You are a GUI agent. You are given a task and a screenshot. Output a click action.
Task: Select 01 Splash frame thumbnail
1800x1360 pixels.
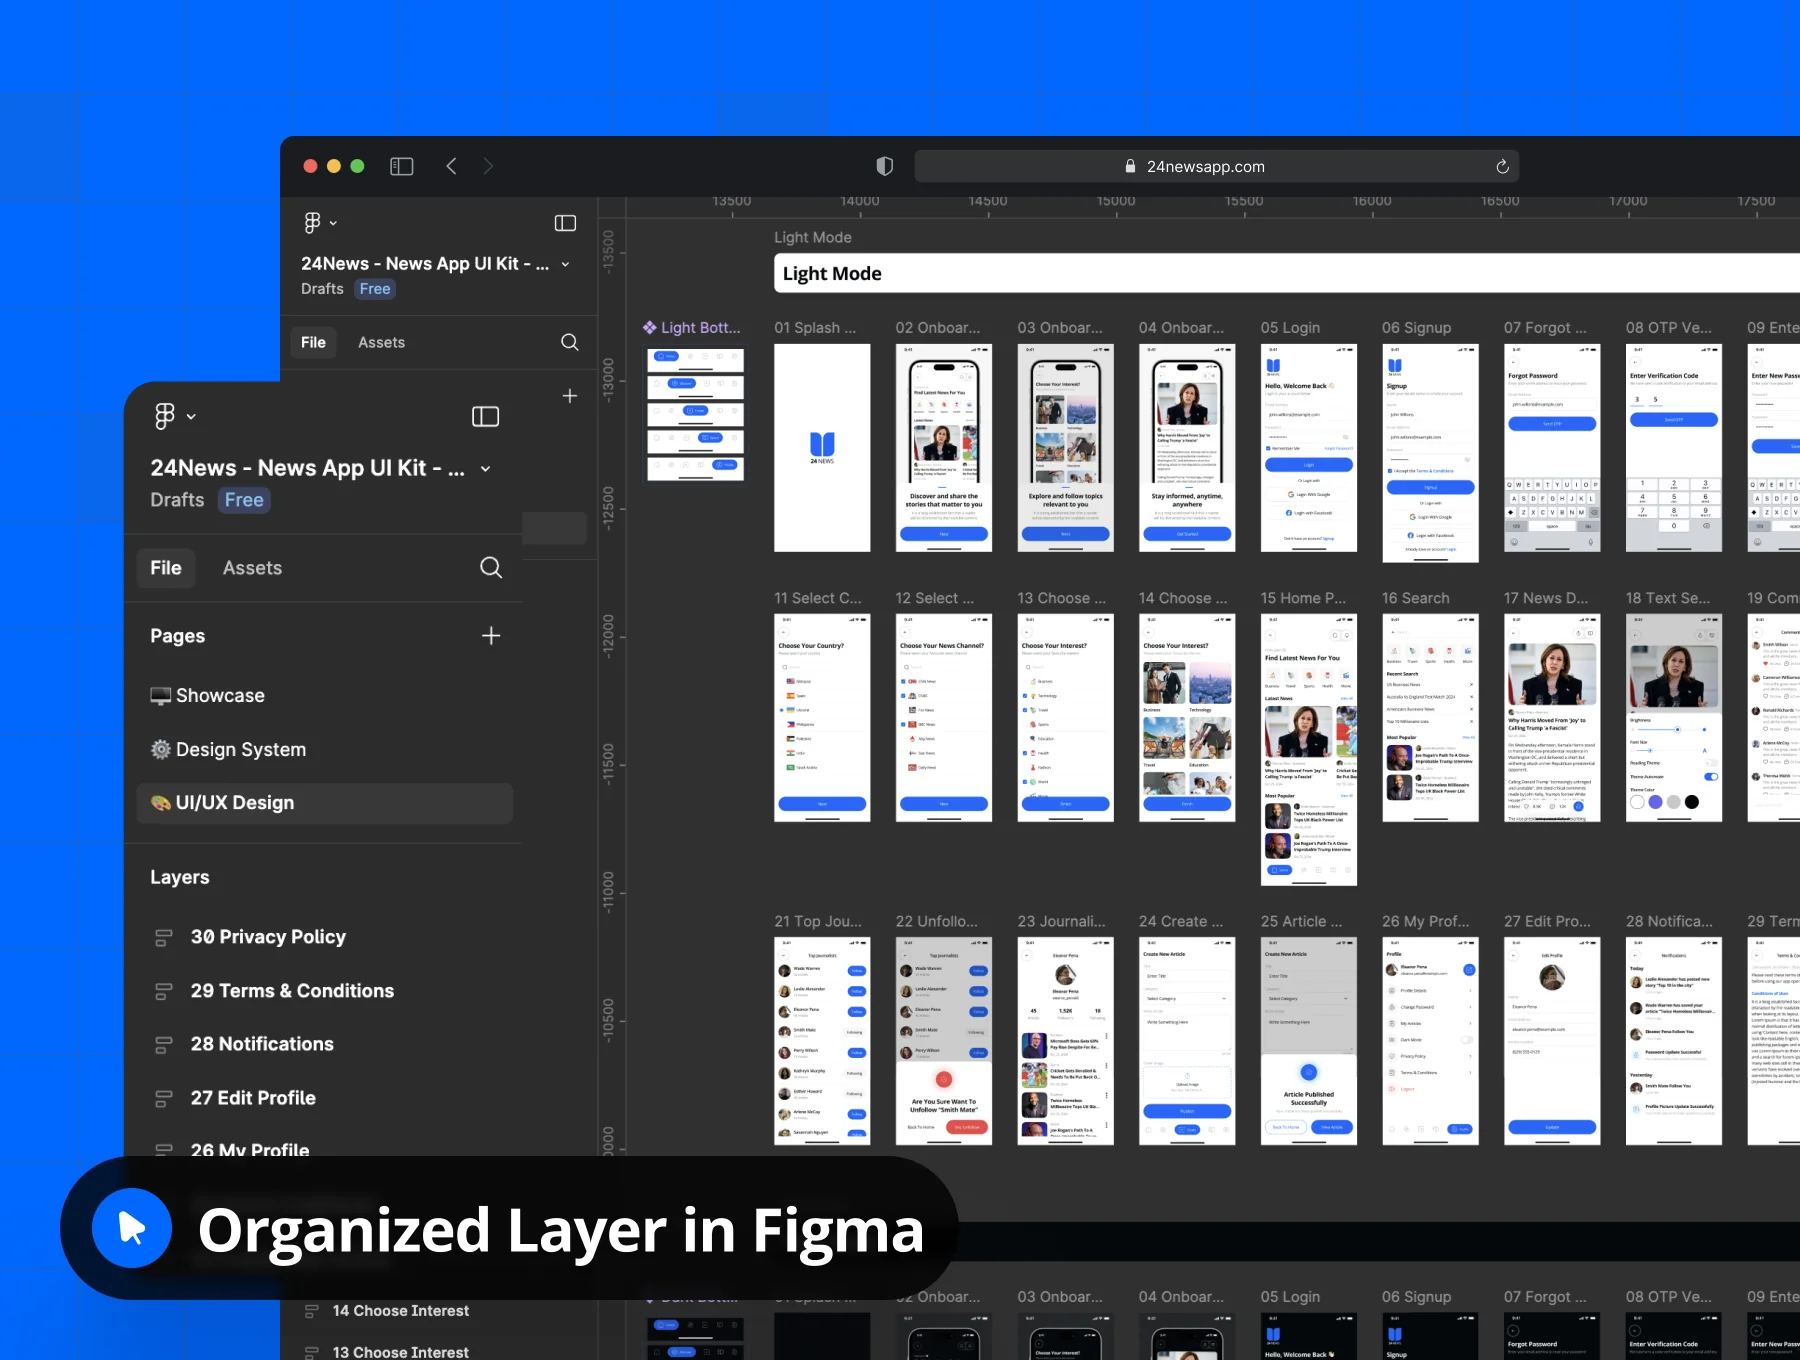point(822,448)
